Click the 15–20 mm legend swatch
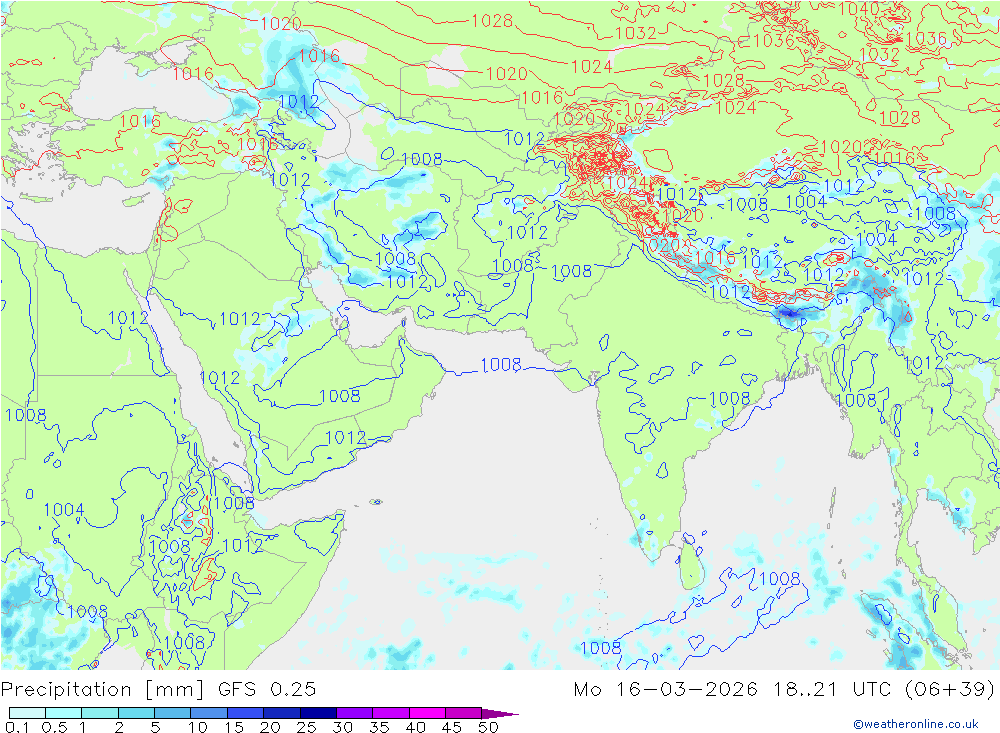The width and height of the screenshot is (1000, 733). 245,713
